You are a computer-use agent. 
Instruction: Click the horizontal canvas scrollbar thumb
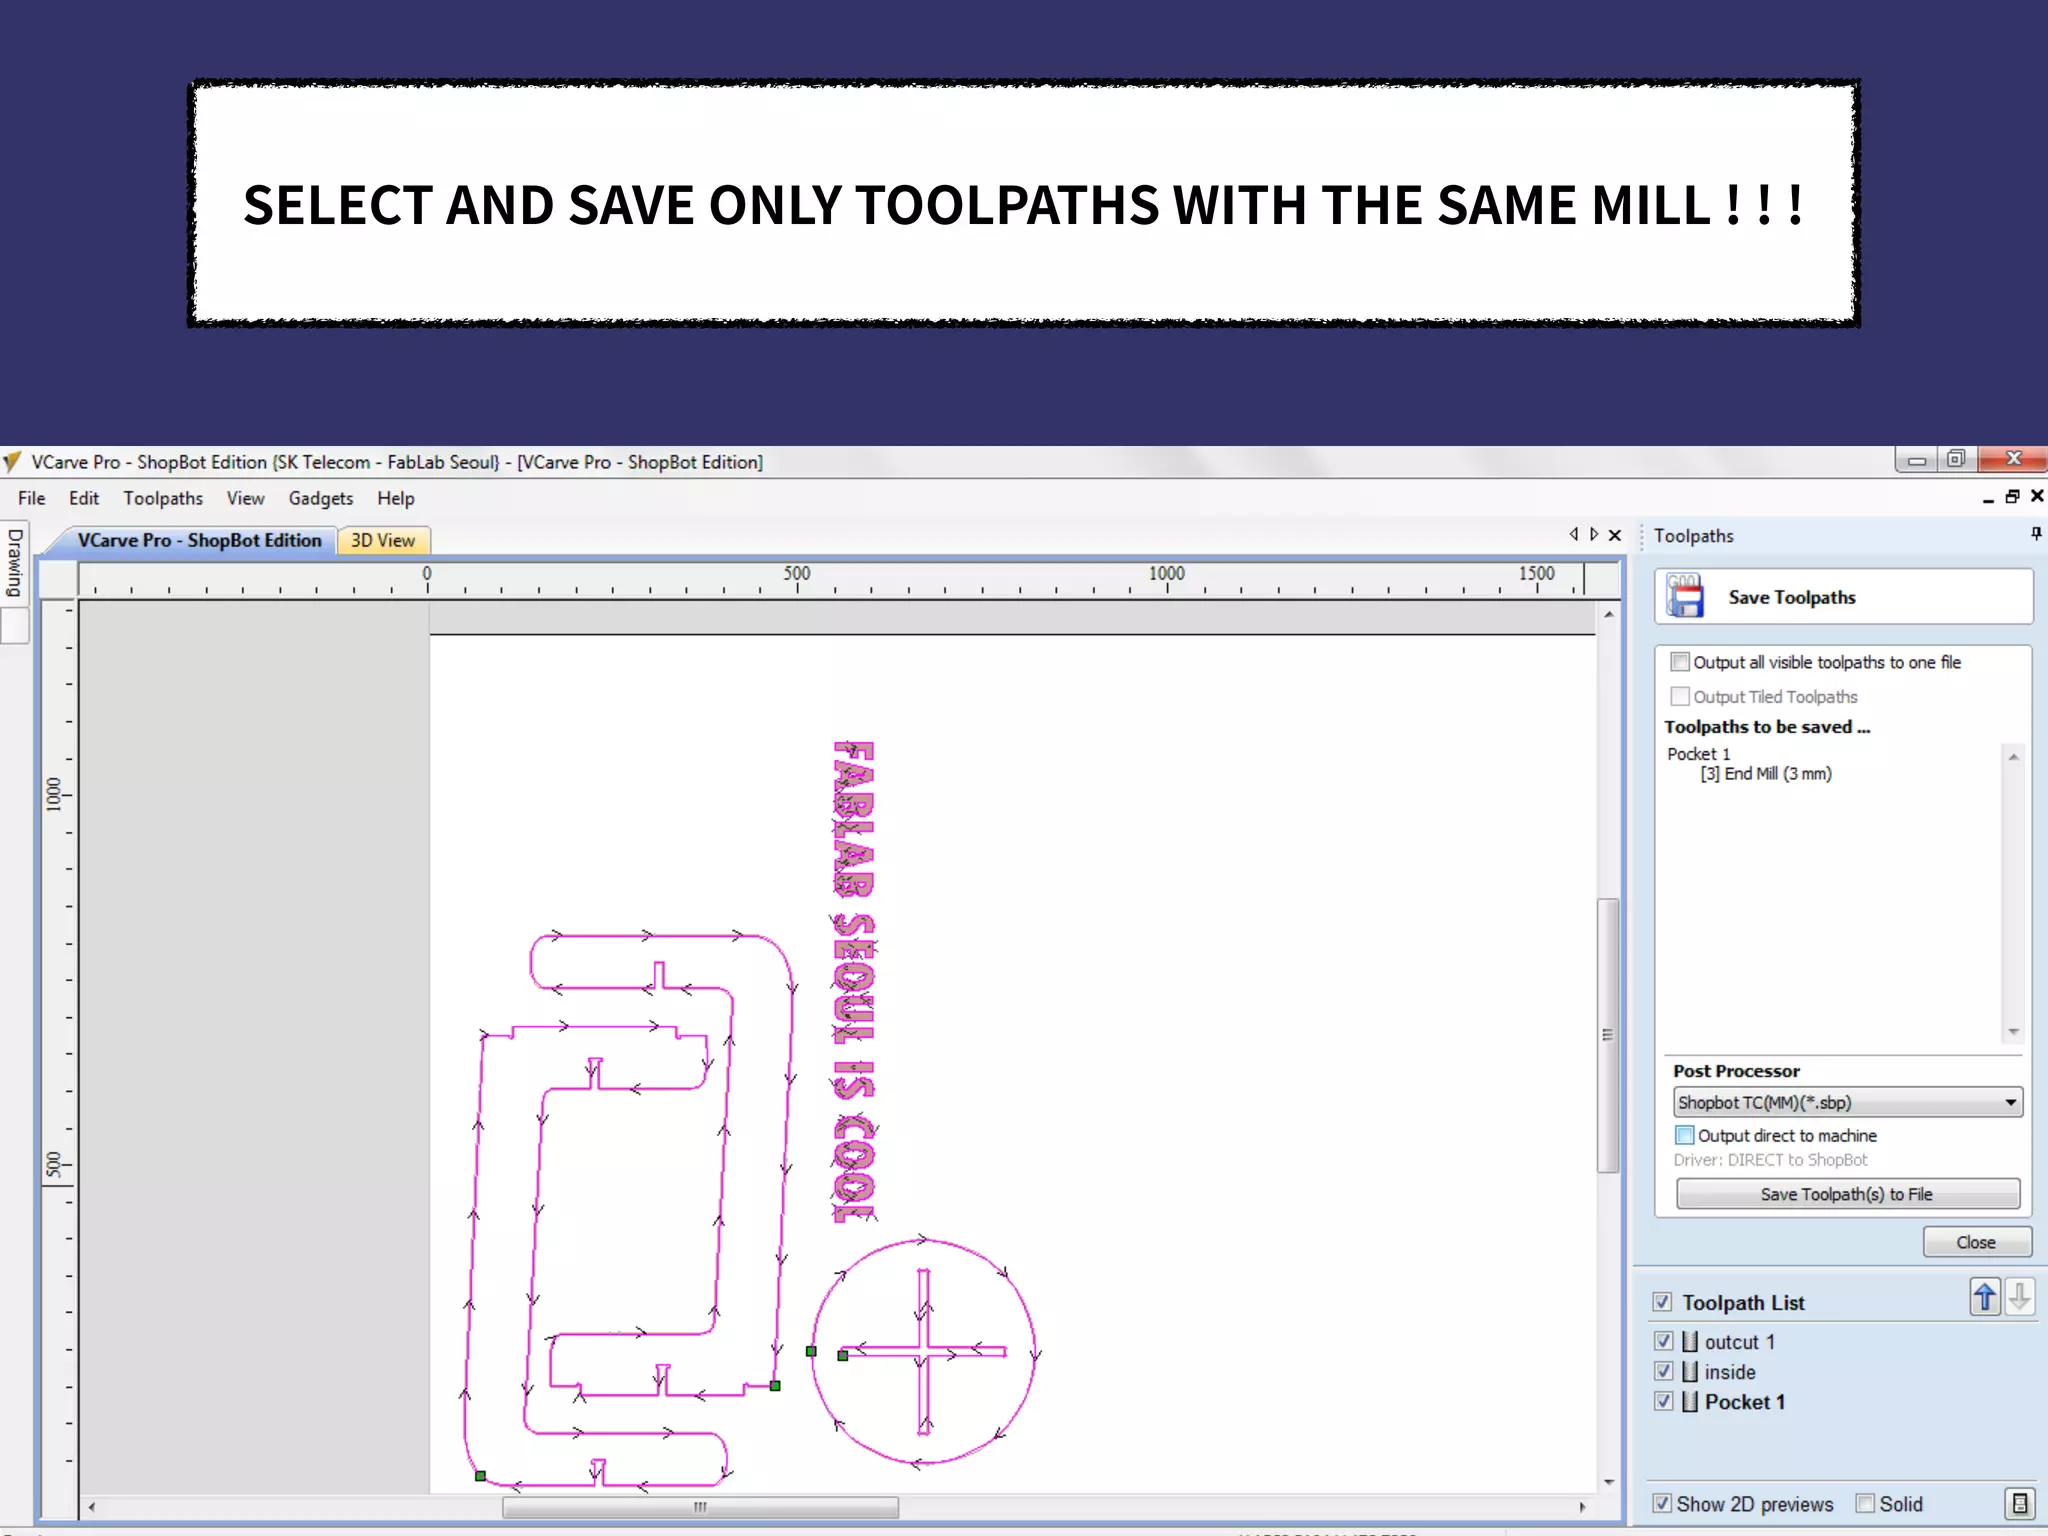pos(700,1507)
